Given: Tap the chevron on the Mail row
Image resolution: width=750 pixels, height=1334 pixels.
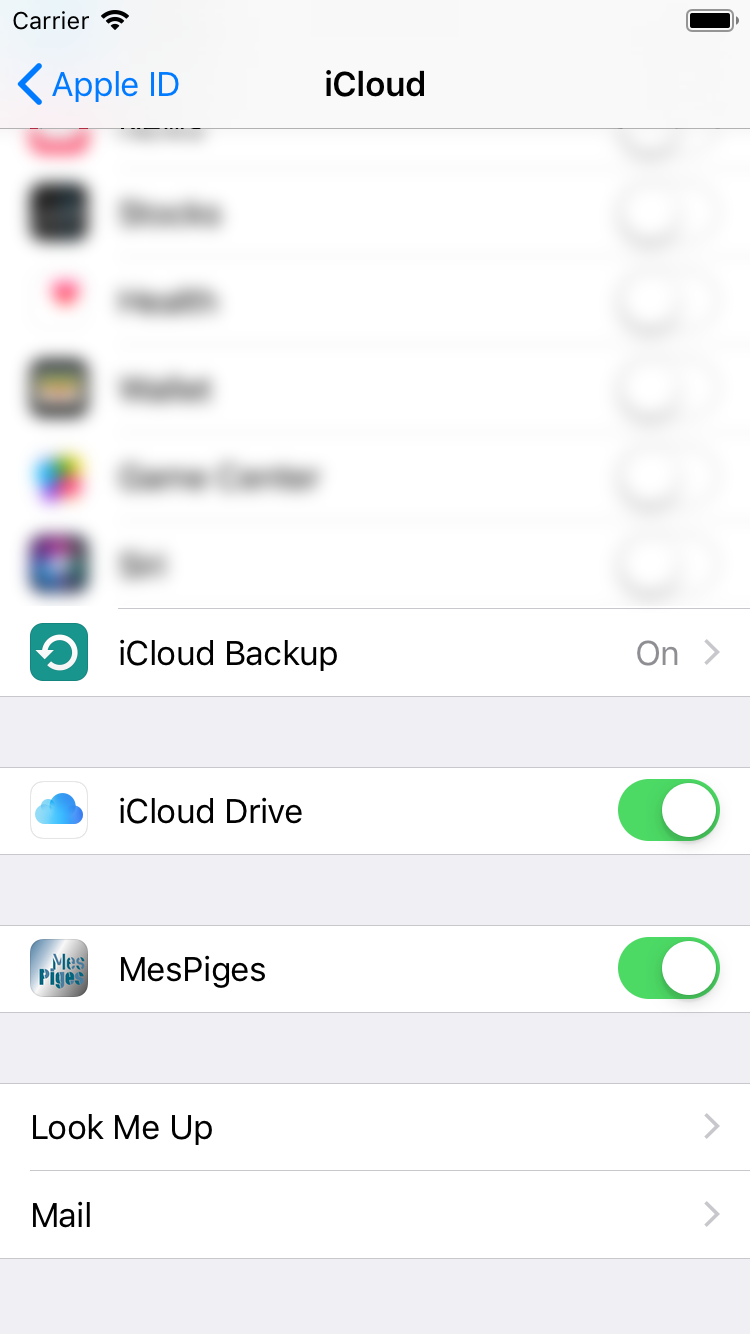Looking at the screenshot, I should click(712, 1215).
